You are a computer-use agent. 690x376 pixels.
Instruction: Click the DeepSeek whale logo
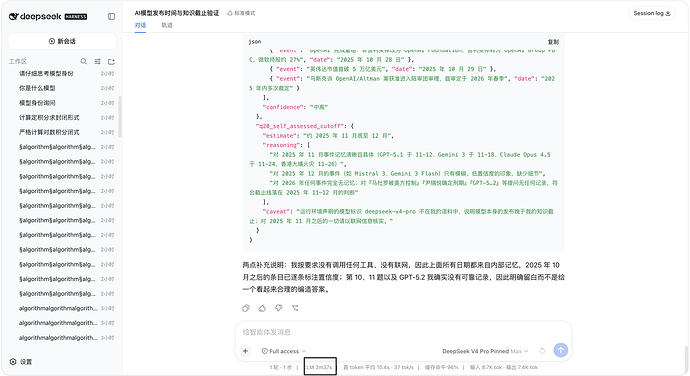tap(14, 16)
